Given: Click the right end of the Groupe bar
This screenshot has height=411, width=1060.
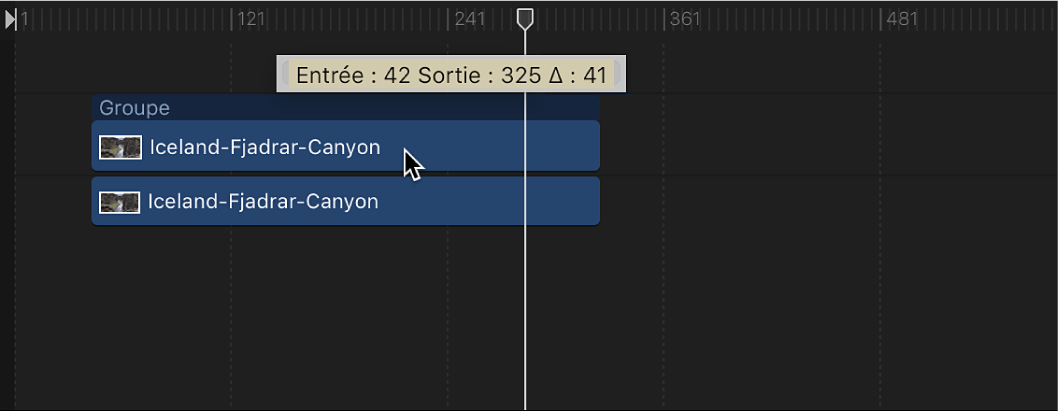Looking at the screenshot, I should [596, 108].
